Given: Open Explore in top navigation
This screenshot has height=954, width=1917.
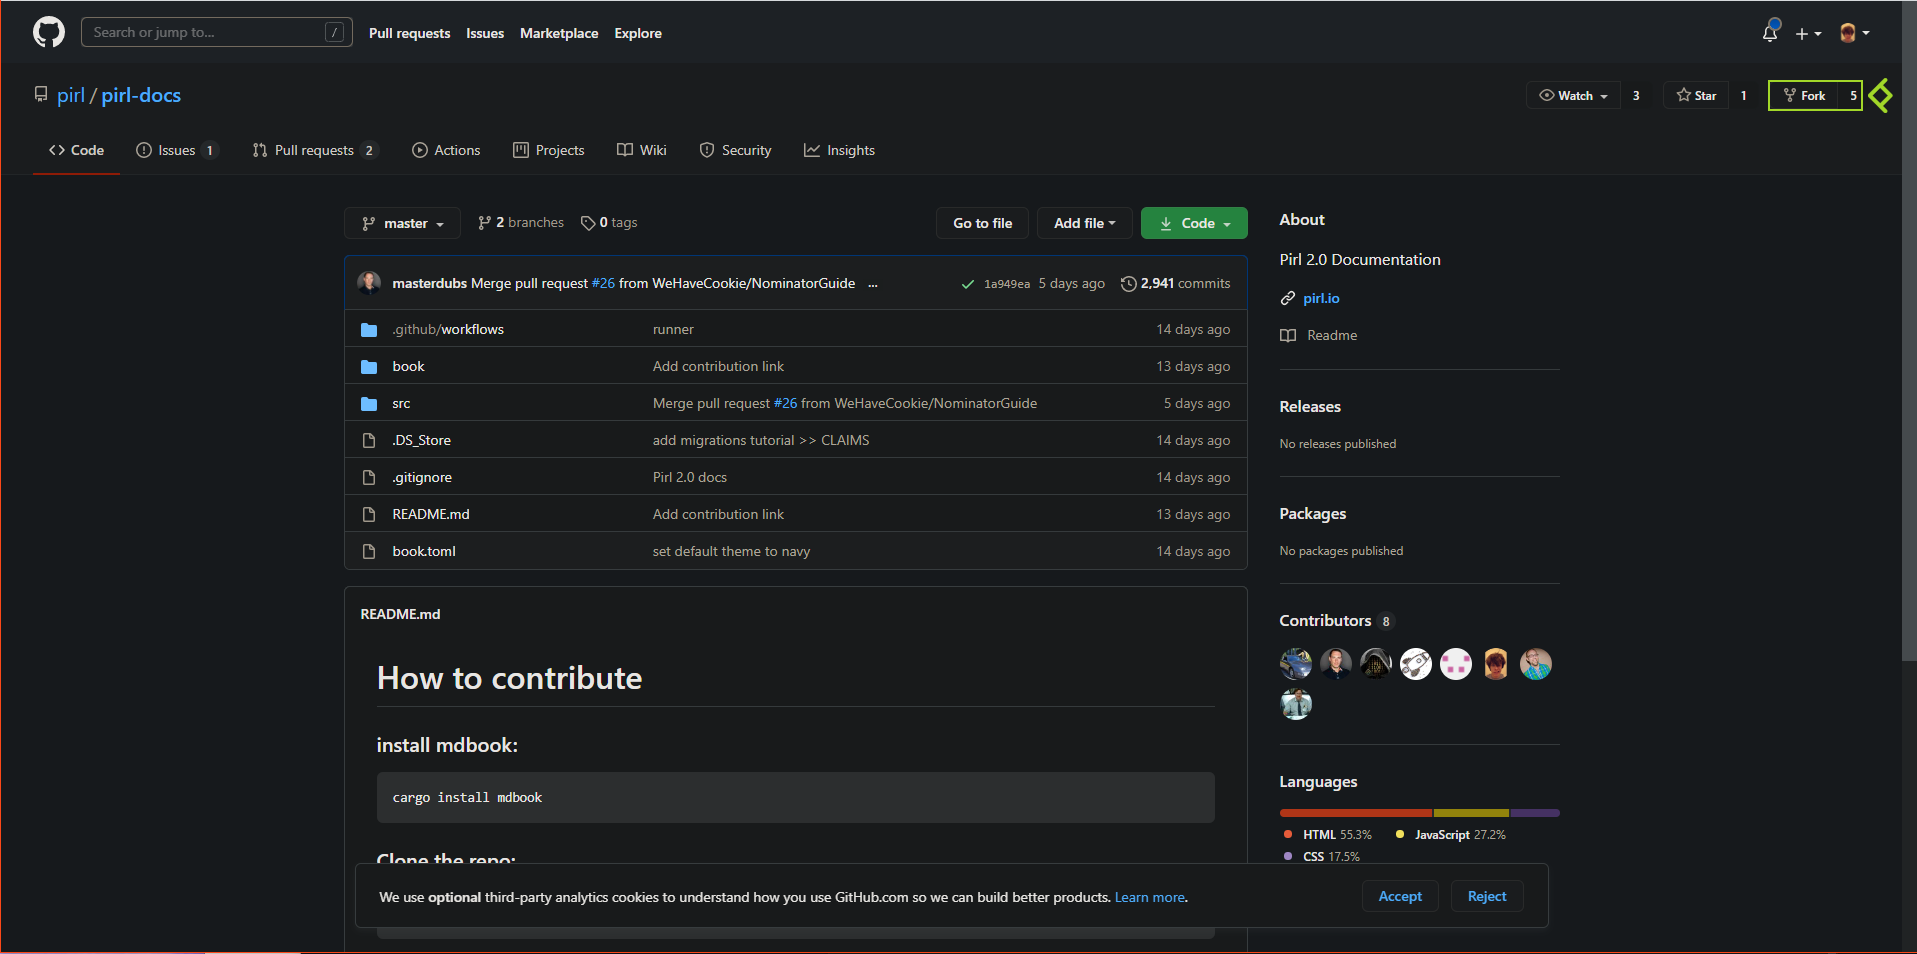Looking at the screenshot, I should tap(638, 33).
